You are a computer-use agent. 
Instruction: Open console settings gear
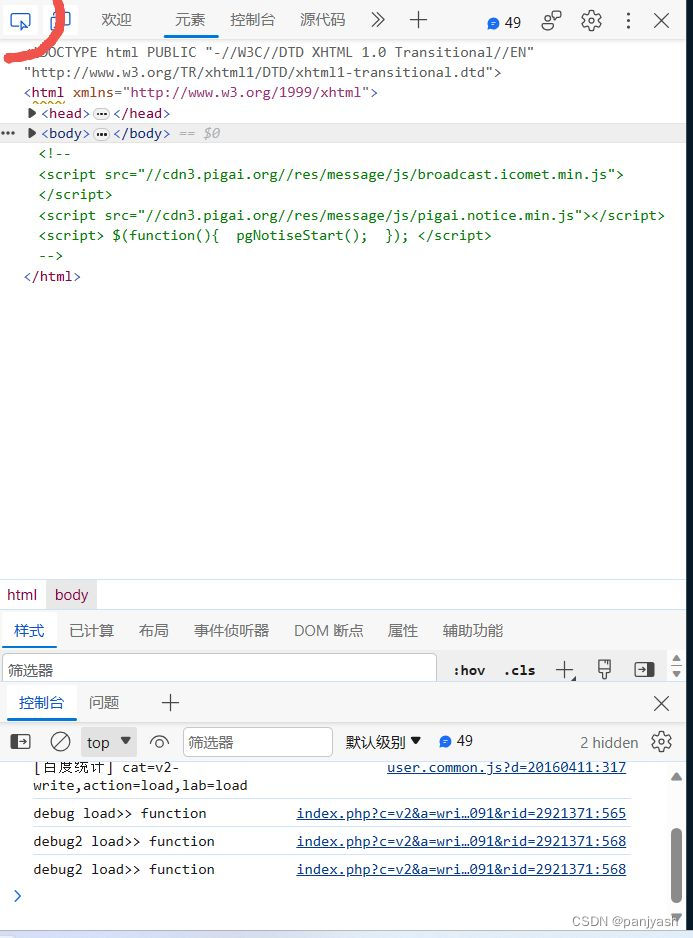[661, 742]
